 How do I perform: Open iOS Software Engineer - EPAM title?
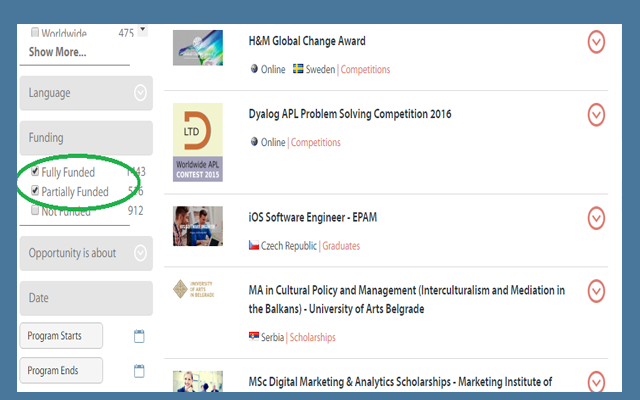click(x=313, y=217)
